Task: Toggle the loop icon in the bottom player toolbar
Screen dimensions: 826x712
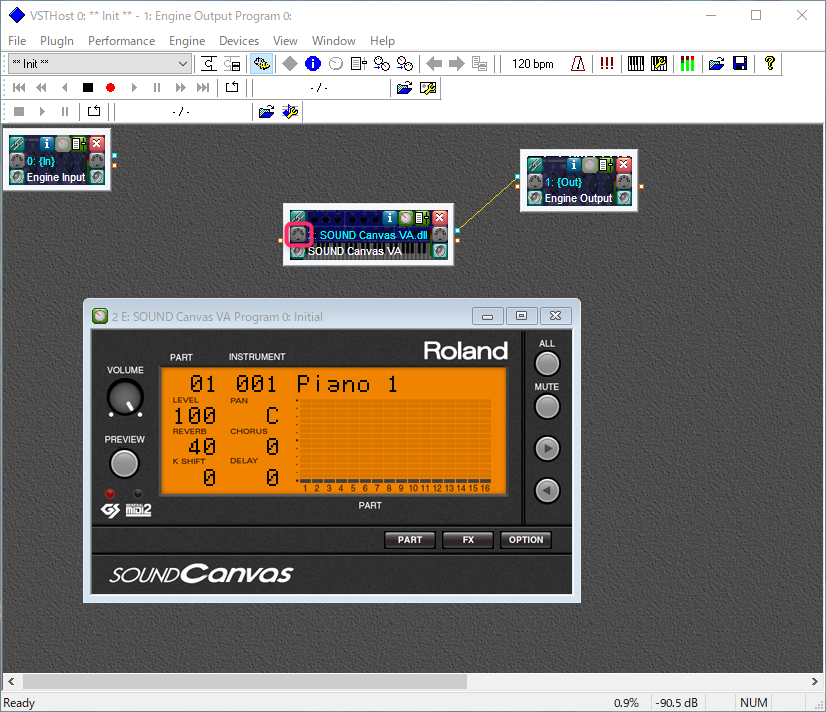Action: (x=94, y=111)
